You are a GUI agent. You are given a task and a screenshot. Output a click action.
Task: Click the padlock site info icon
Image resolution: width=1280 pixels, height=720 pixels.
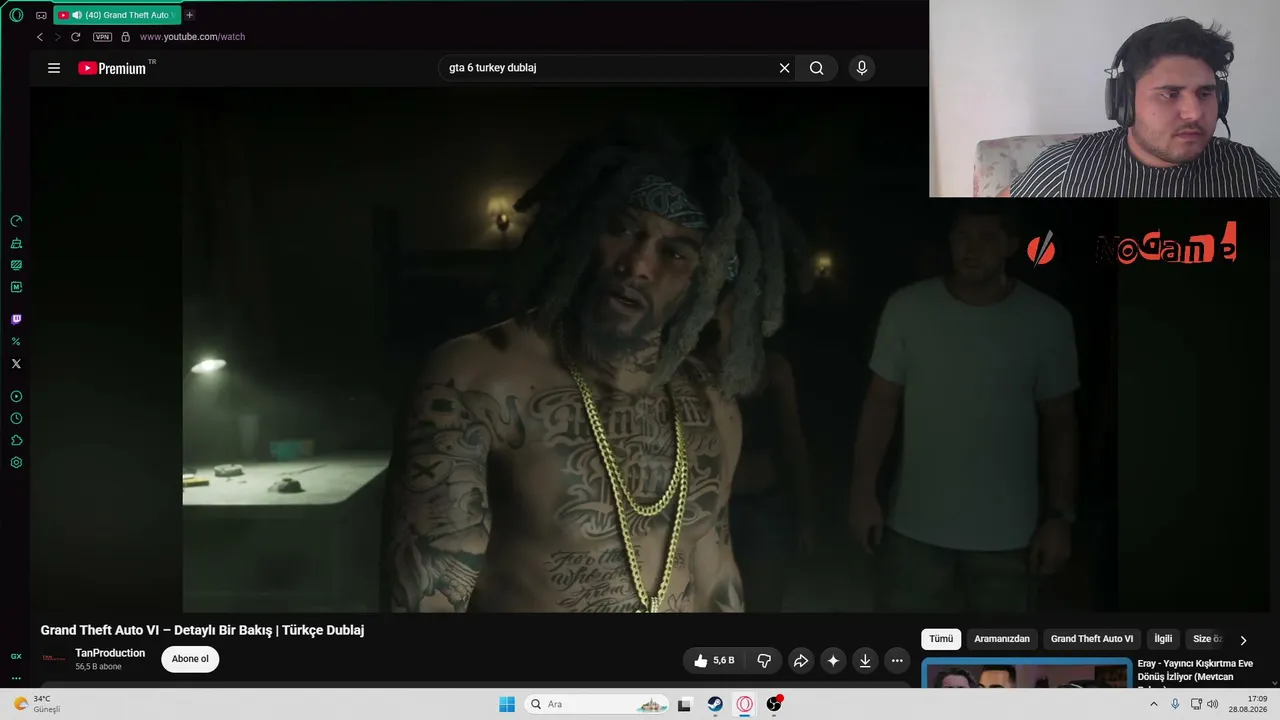(x=125, y=37)
